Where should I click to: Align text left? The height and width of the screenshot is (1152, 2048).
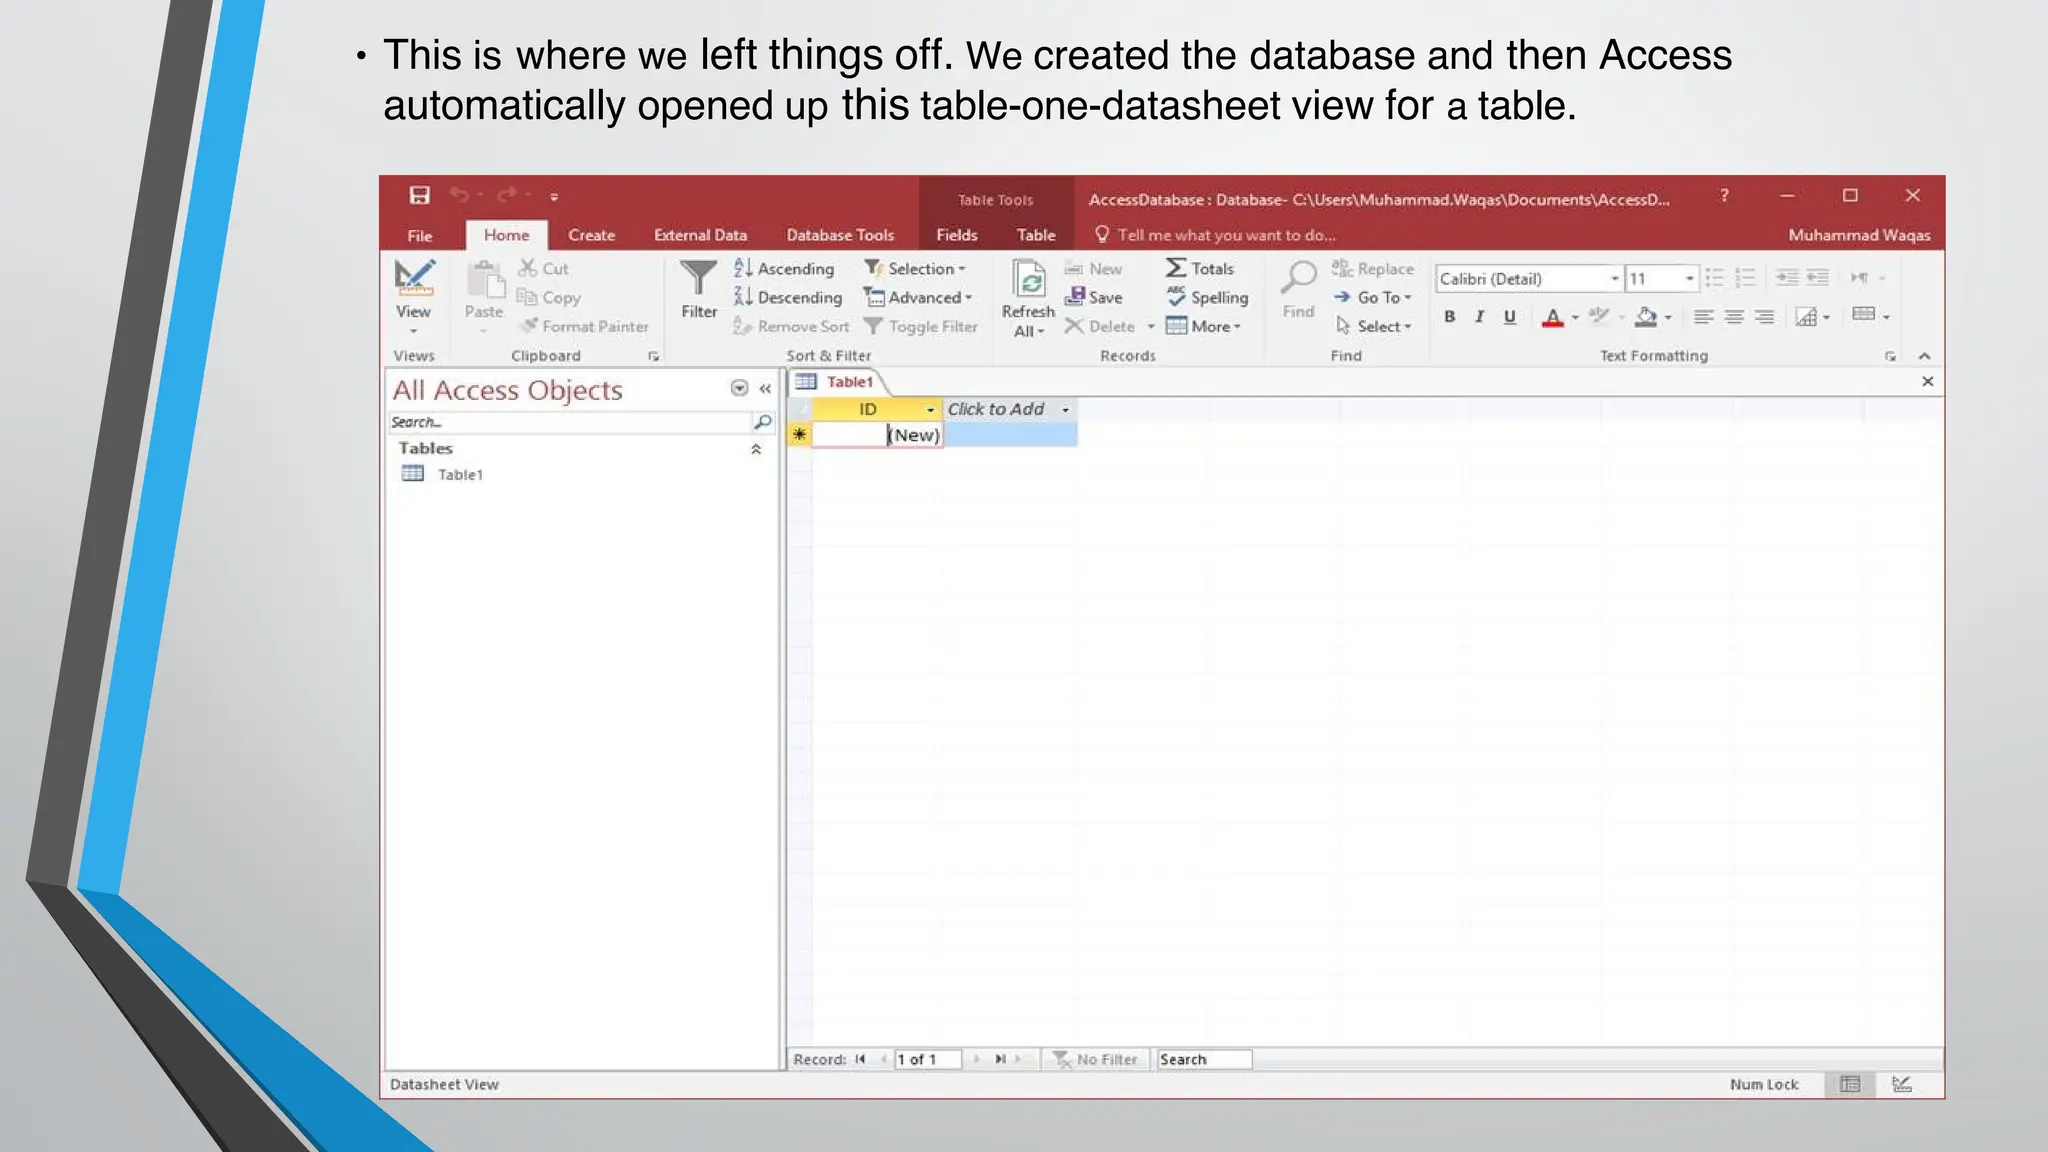tap(1704, 317)
